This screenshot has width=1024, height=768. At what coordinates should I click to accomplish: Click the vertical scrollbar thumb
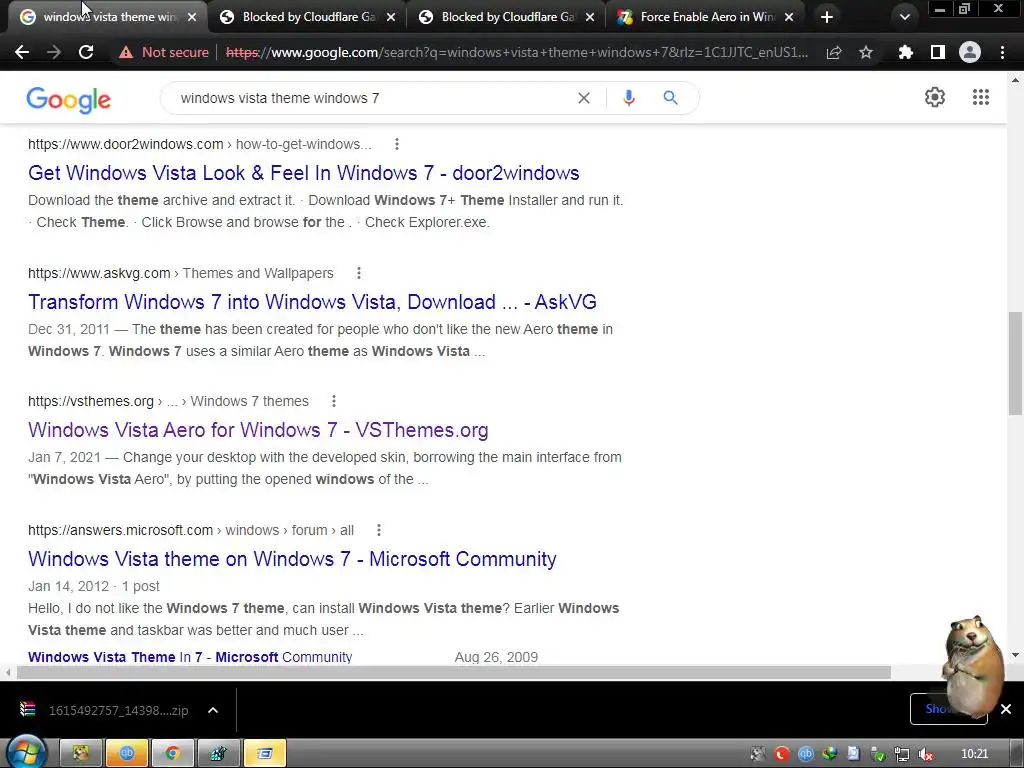point(1015,362)
